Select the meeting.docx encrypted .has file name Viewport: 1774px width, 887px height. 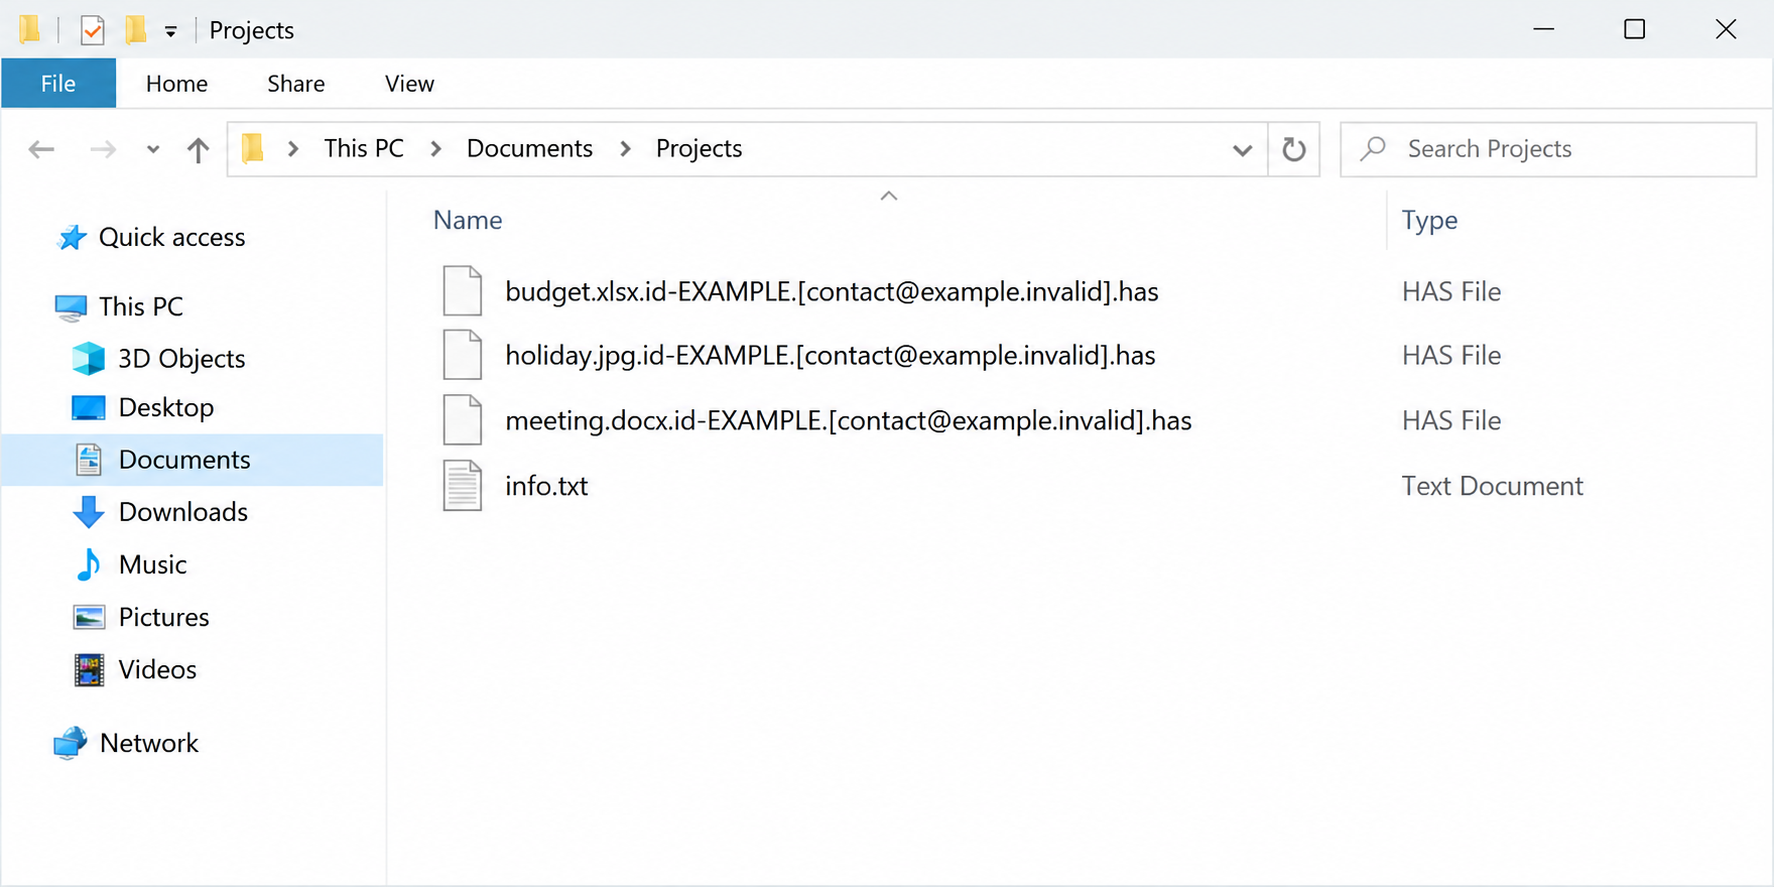point(848,420)
